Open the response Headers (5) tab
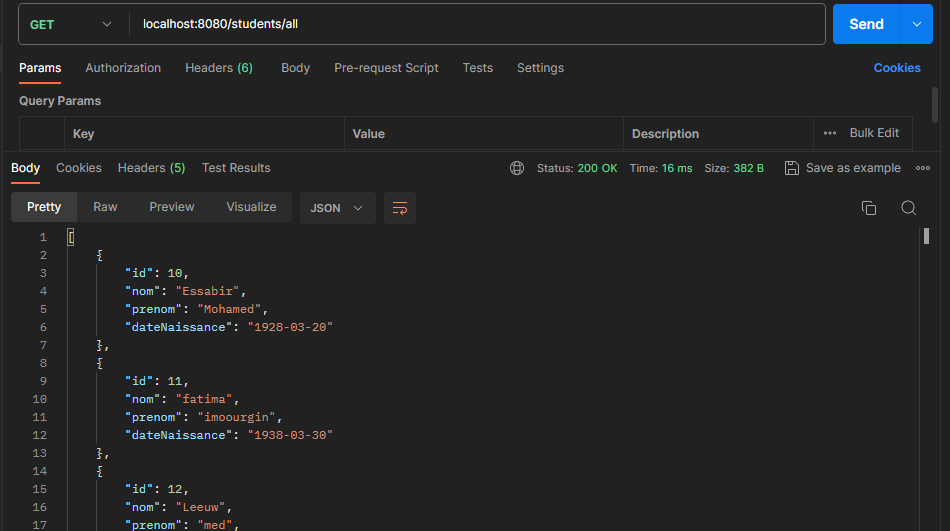 point(151,168)
